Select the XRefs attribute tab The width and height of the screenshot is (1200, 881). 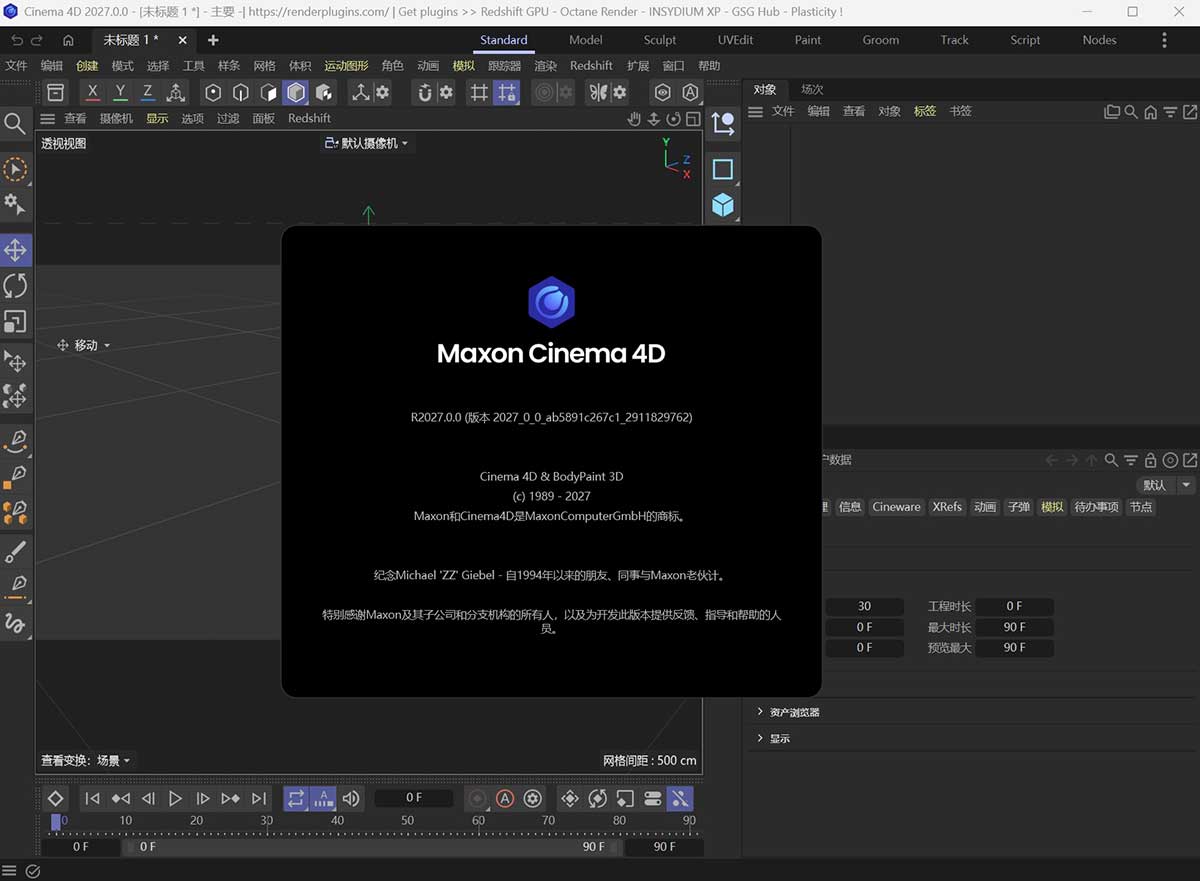(947, 507)
